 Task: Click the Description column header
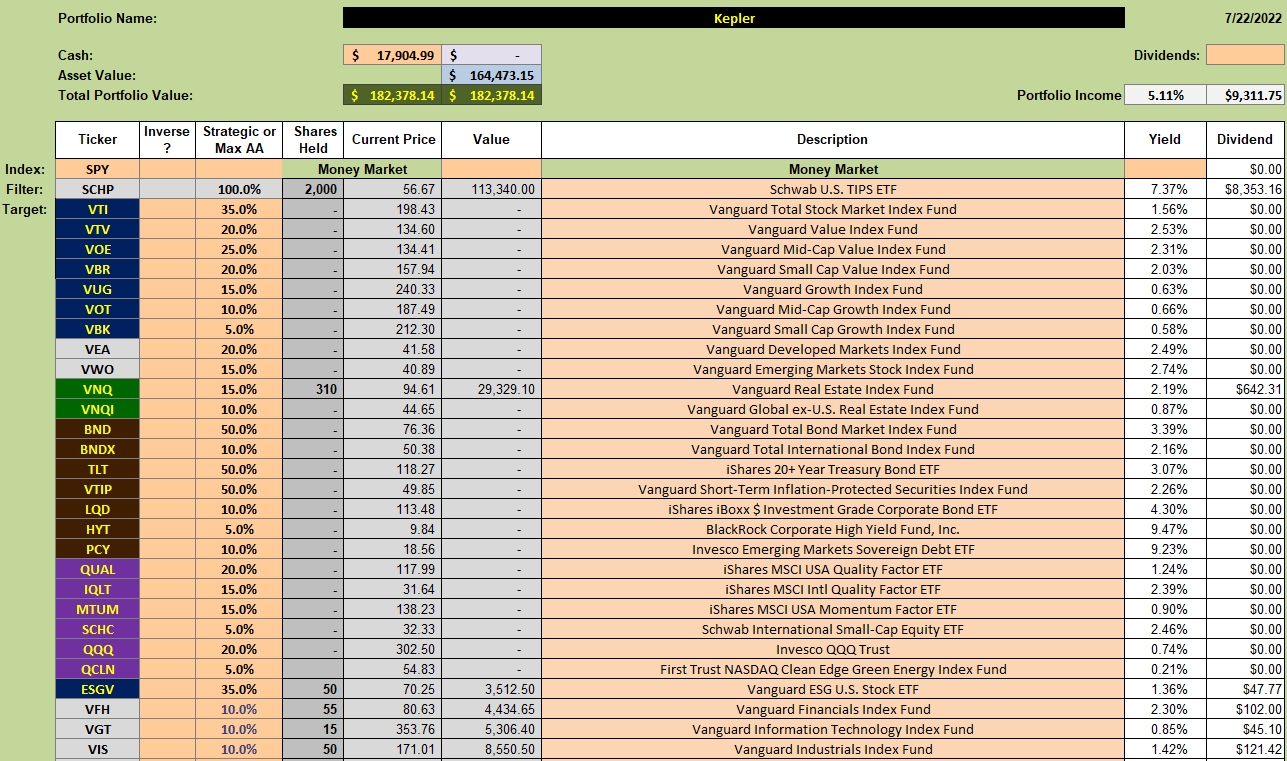click(x=832, y=140)
